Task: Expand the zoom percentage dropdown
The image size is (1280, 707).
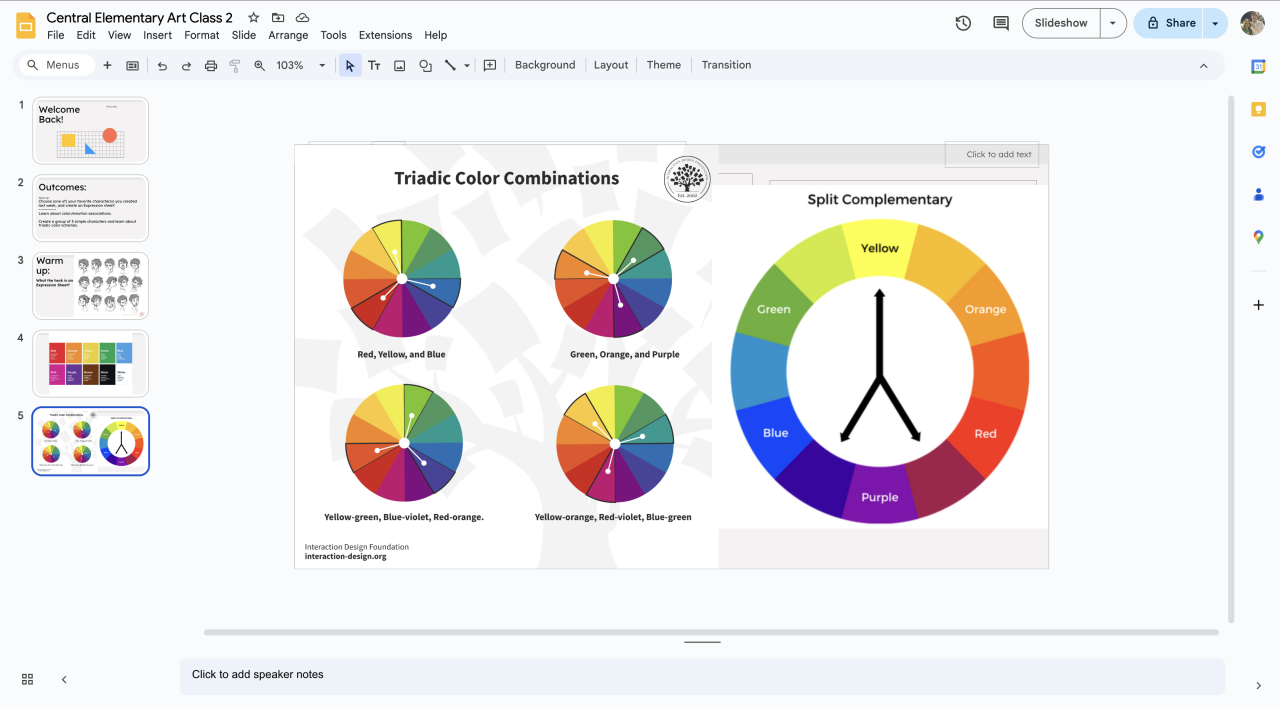Action: pyautogui.click(x=322, y=65)
